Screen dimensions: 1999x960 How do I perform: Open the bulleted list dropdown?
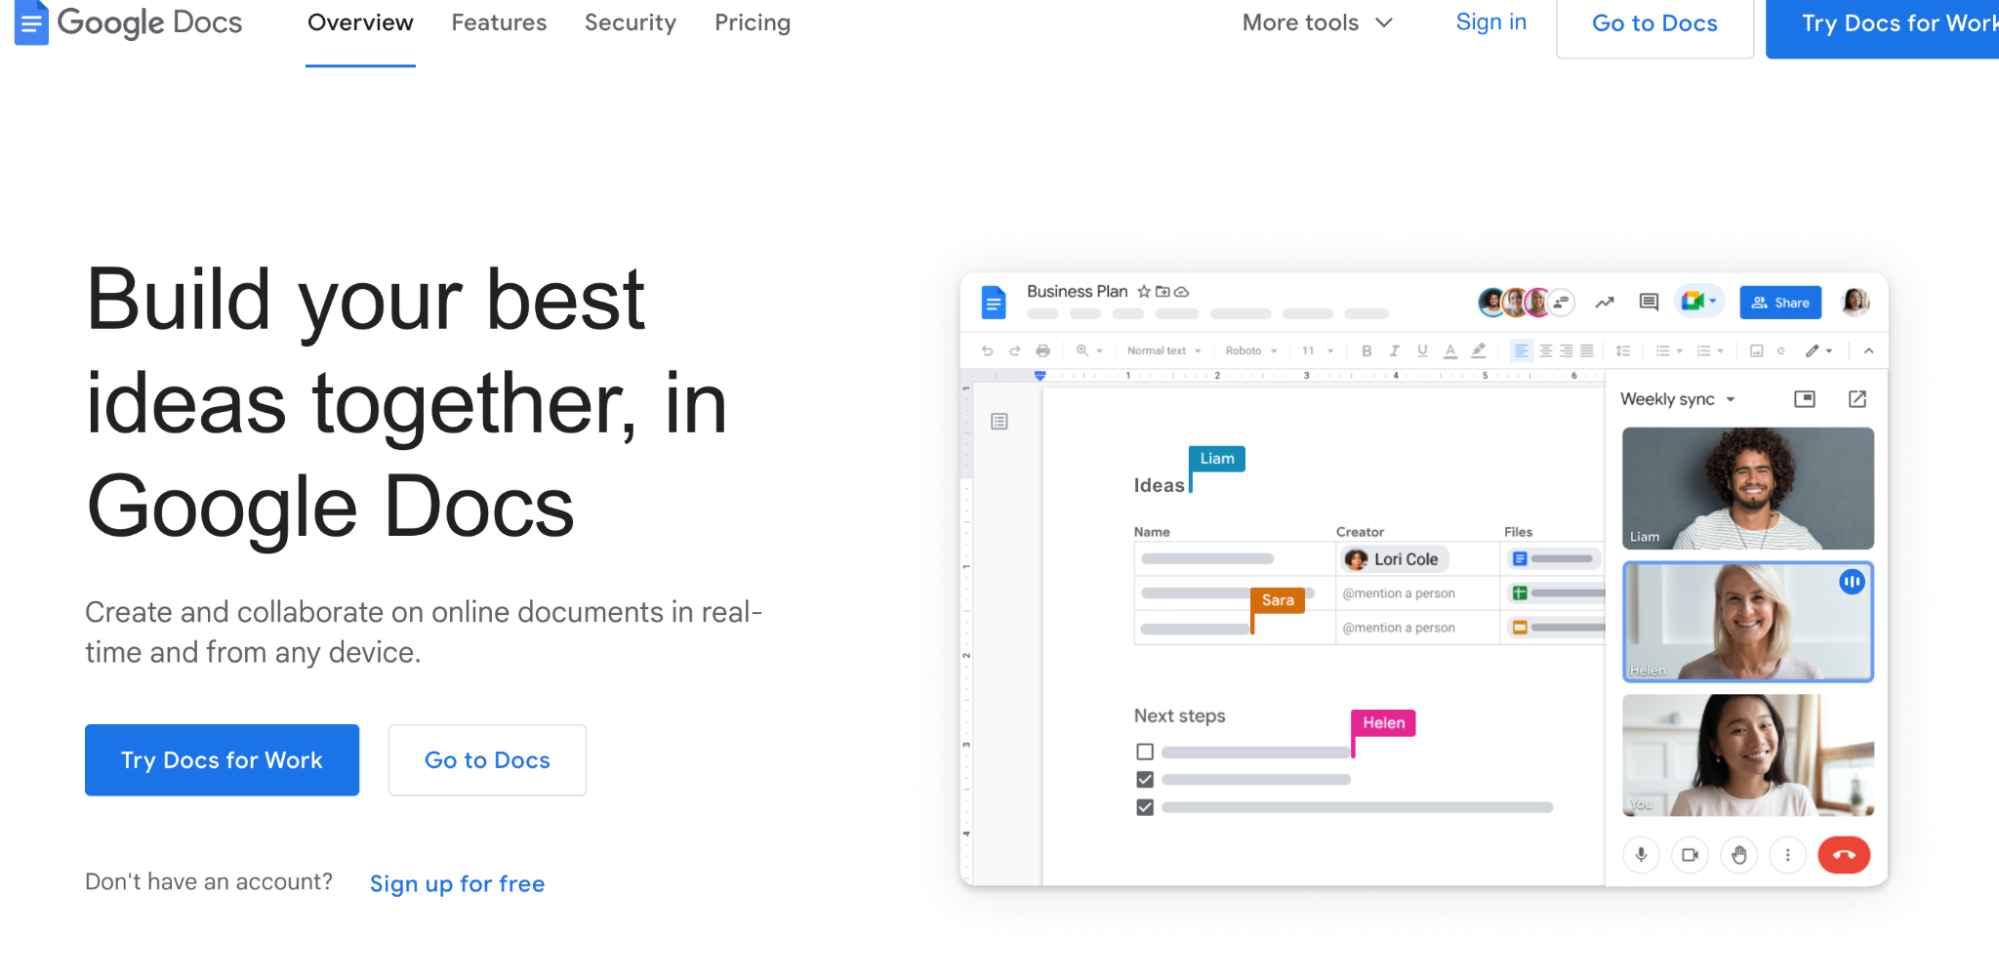pyautogui.click(x=1668, y=351)
